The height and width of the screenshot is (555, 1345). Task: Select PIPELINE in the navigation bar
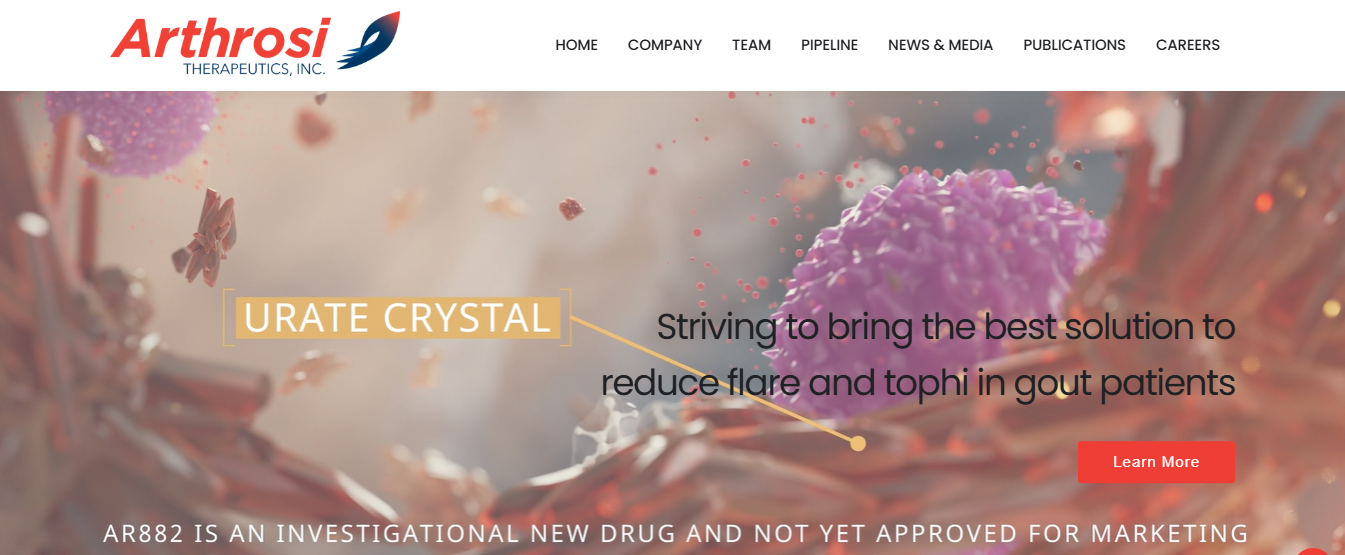coord(829,45)
